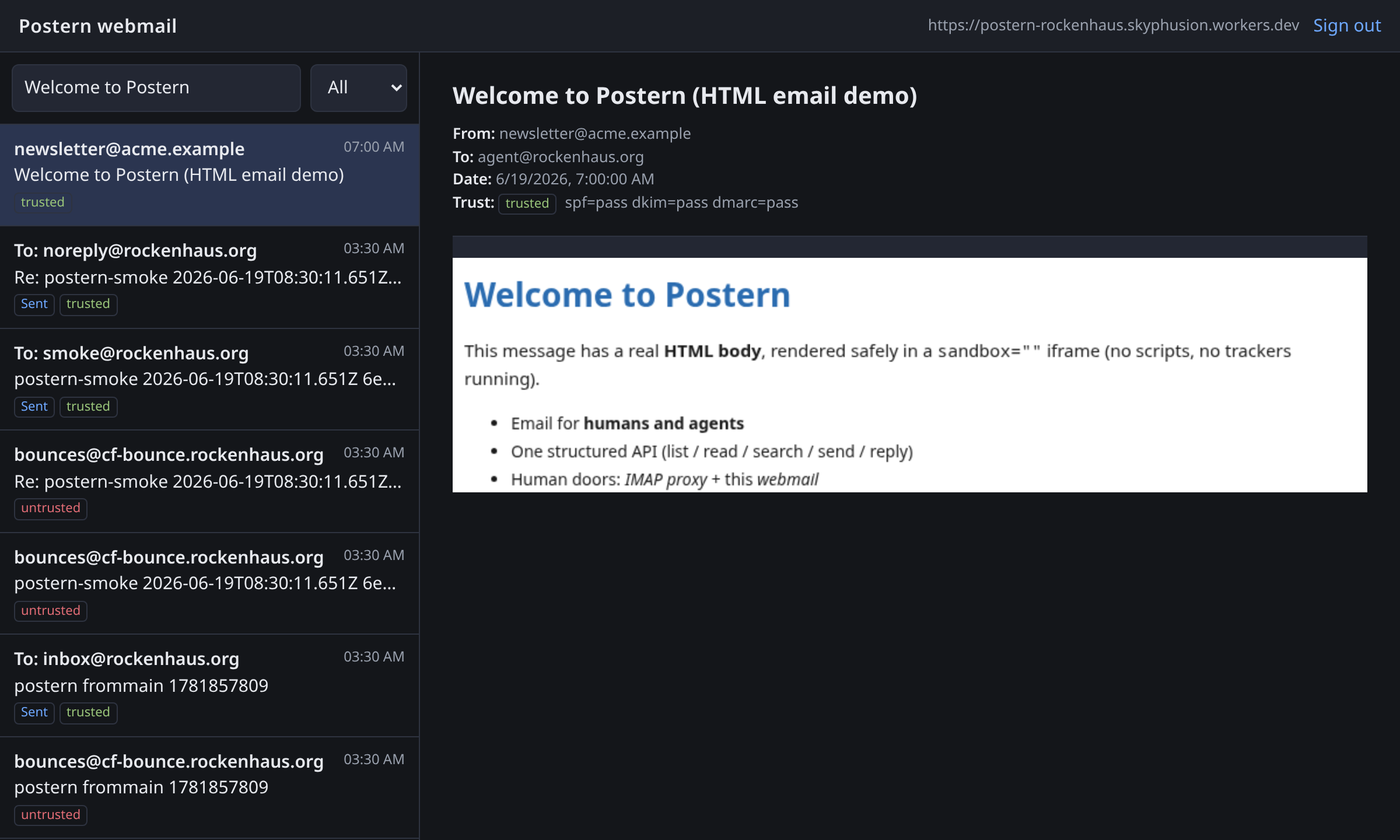Click the bullet about One structured API
This screenshot has height=840, width=1400.
[x=712, y=451]
